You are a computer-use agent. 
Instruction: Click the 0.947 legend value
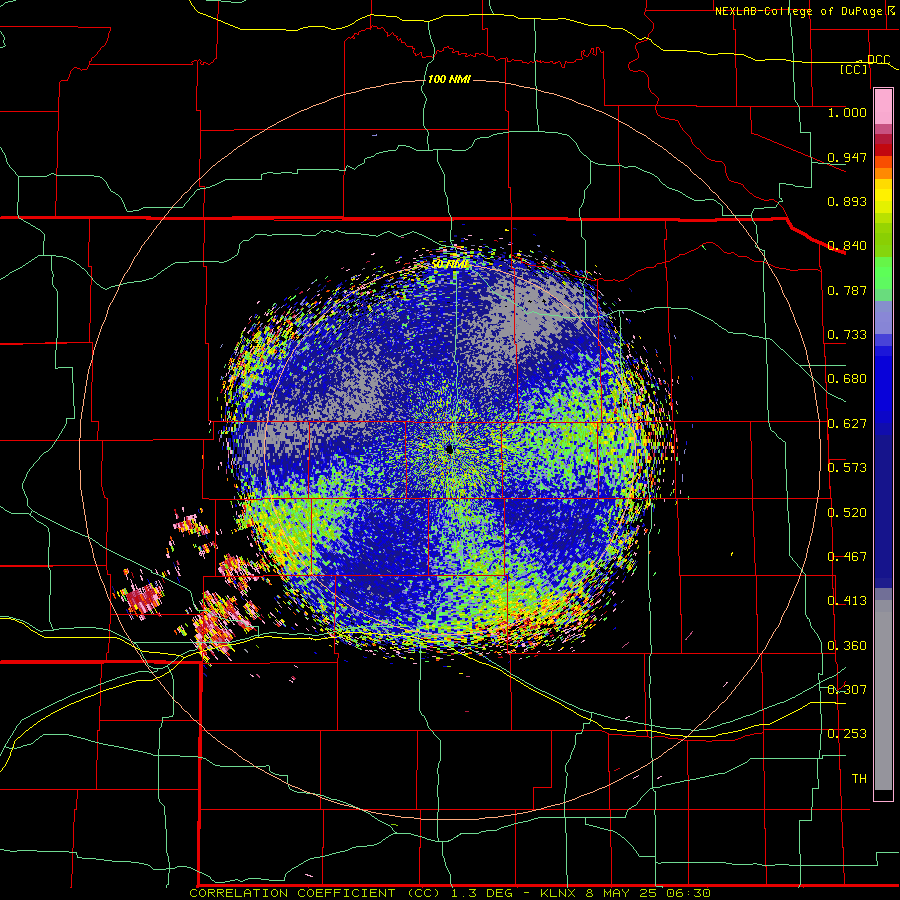tap(847, 157)
